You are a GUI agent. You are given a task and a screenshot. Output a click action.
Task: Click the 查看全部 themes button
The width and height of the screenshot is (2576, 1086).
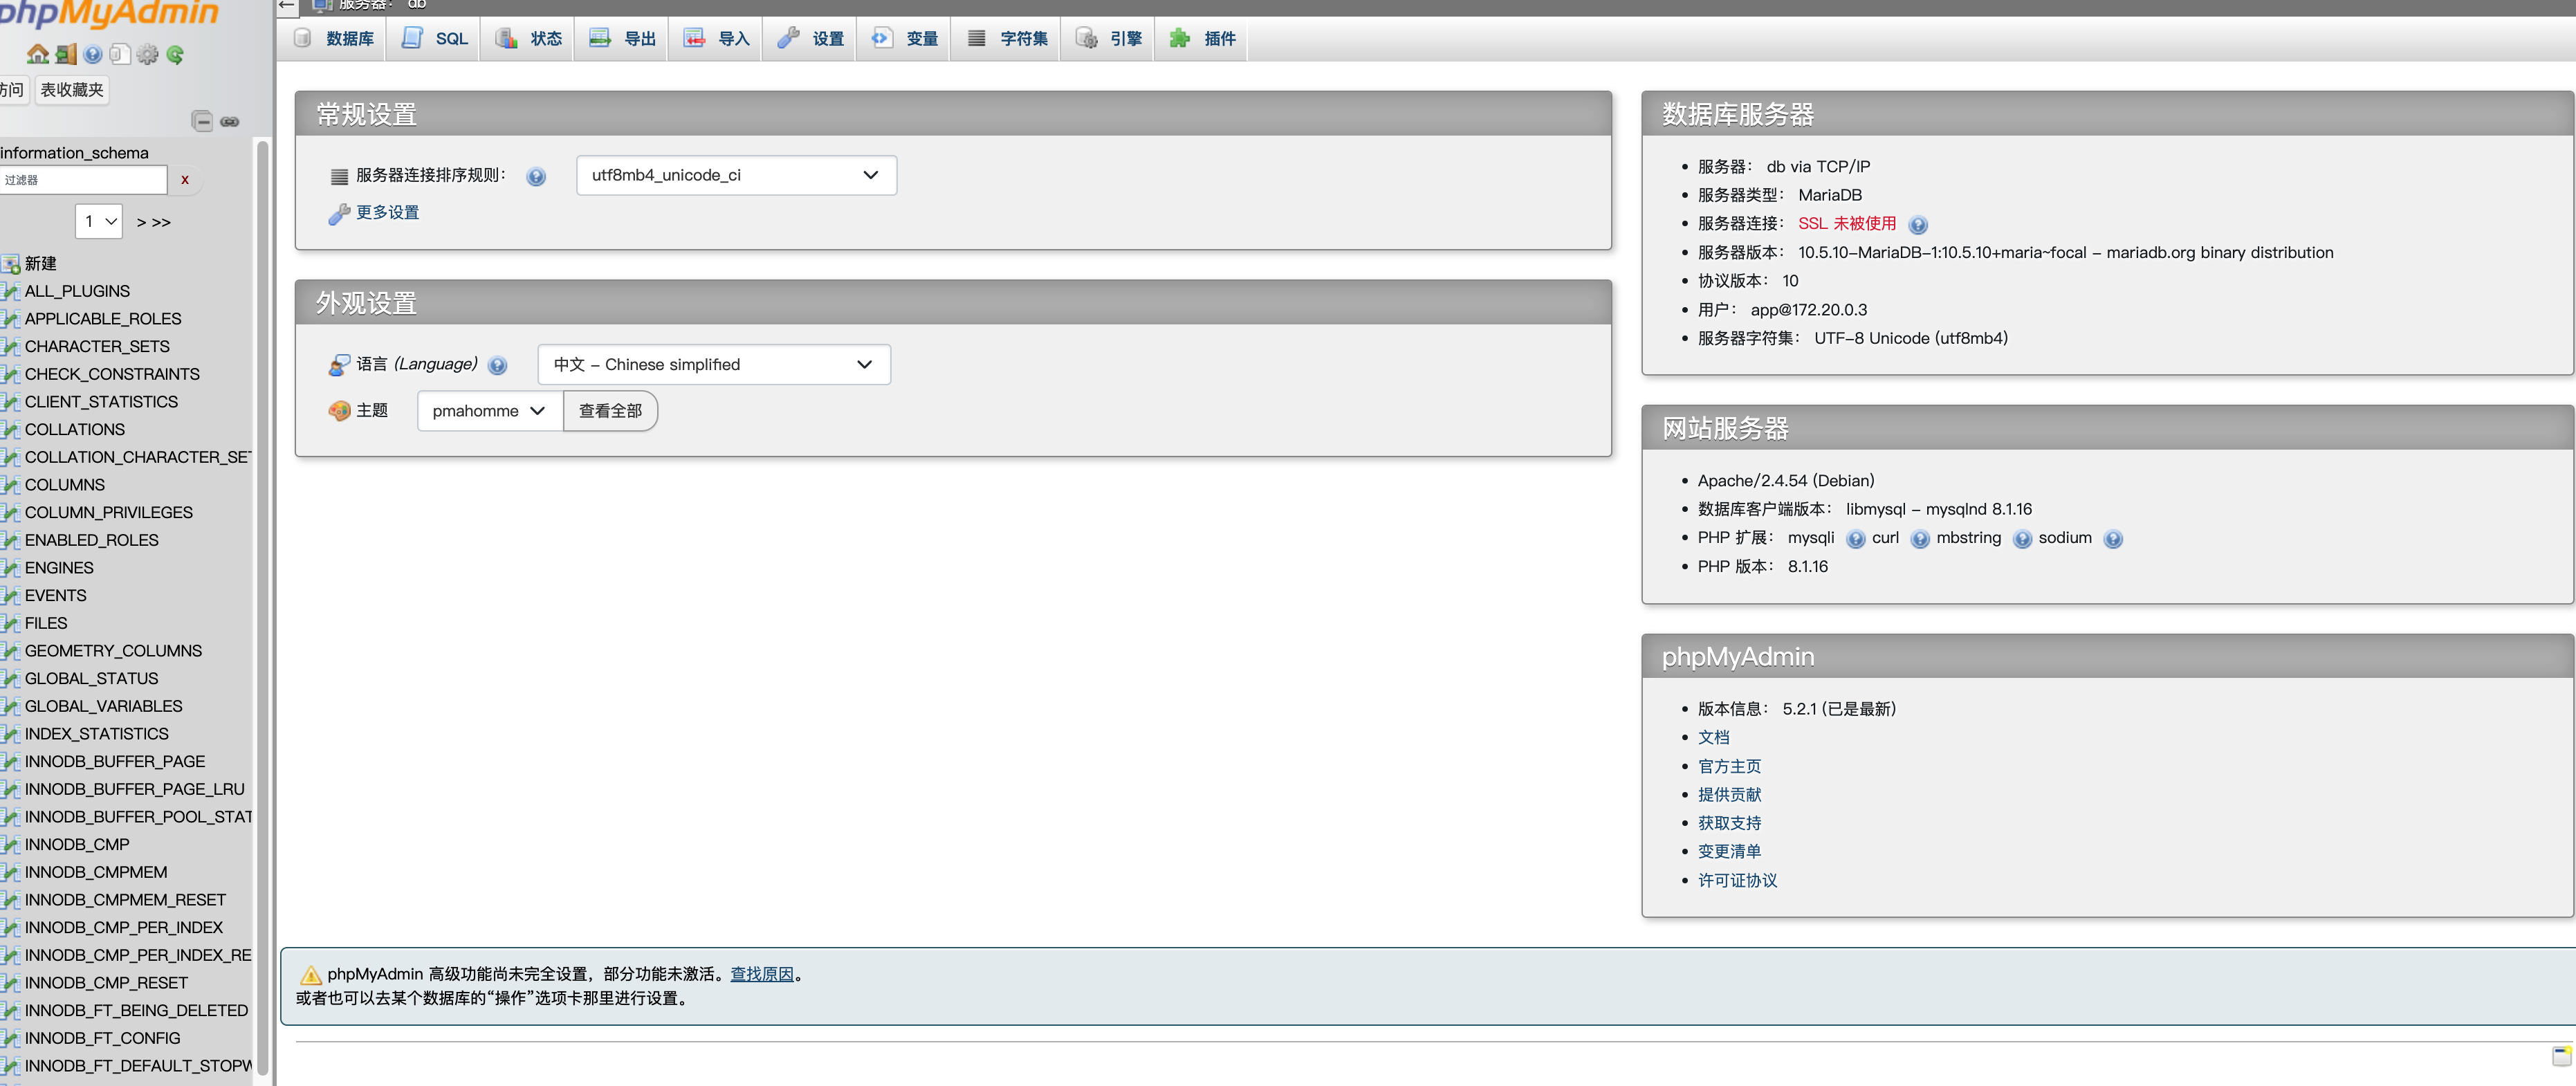pyautogui.click(x=611, y=411)
